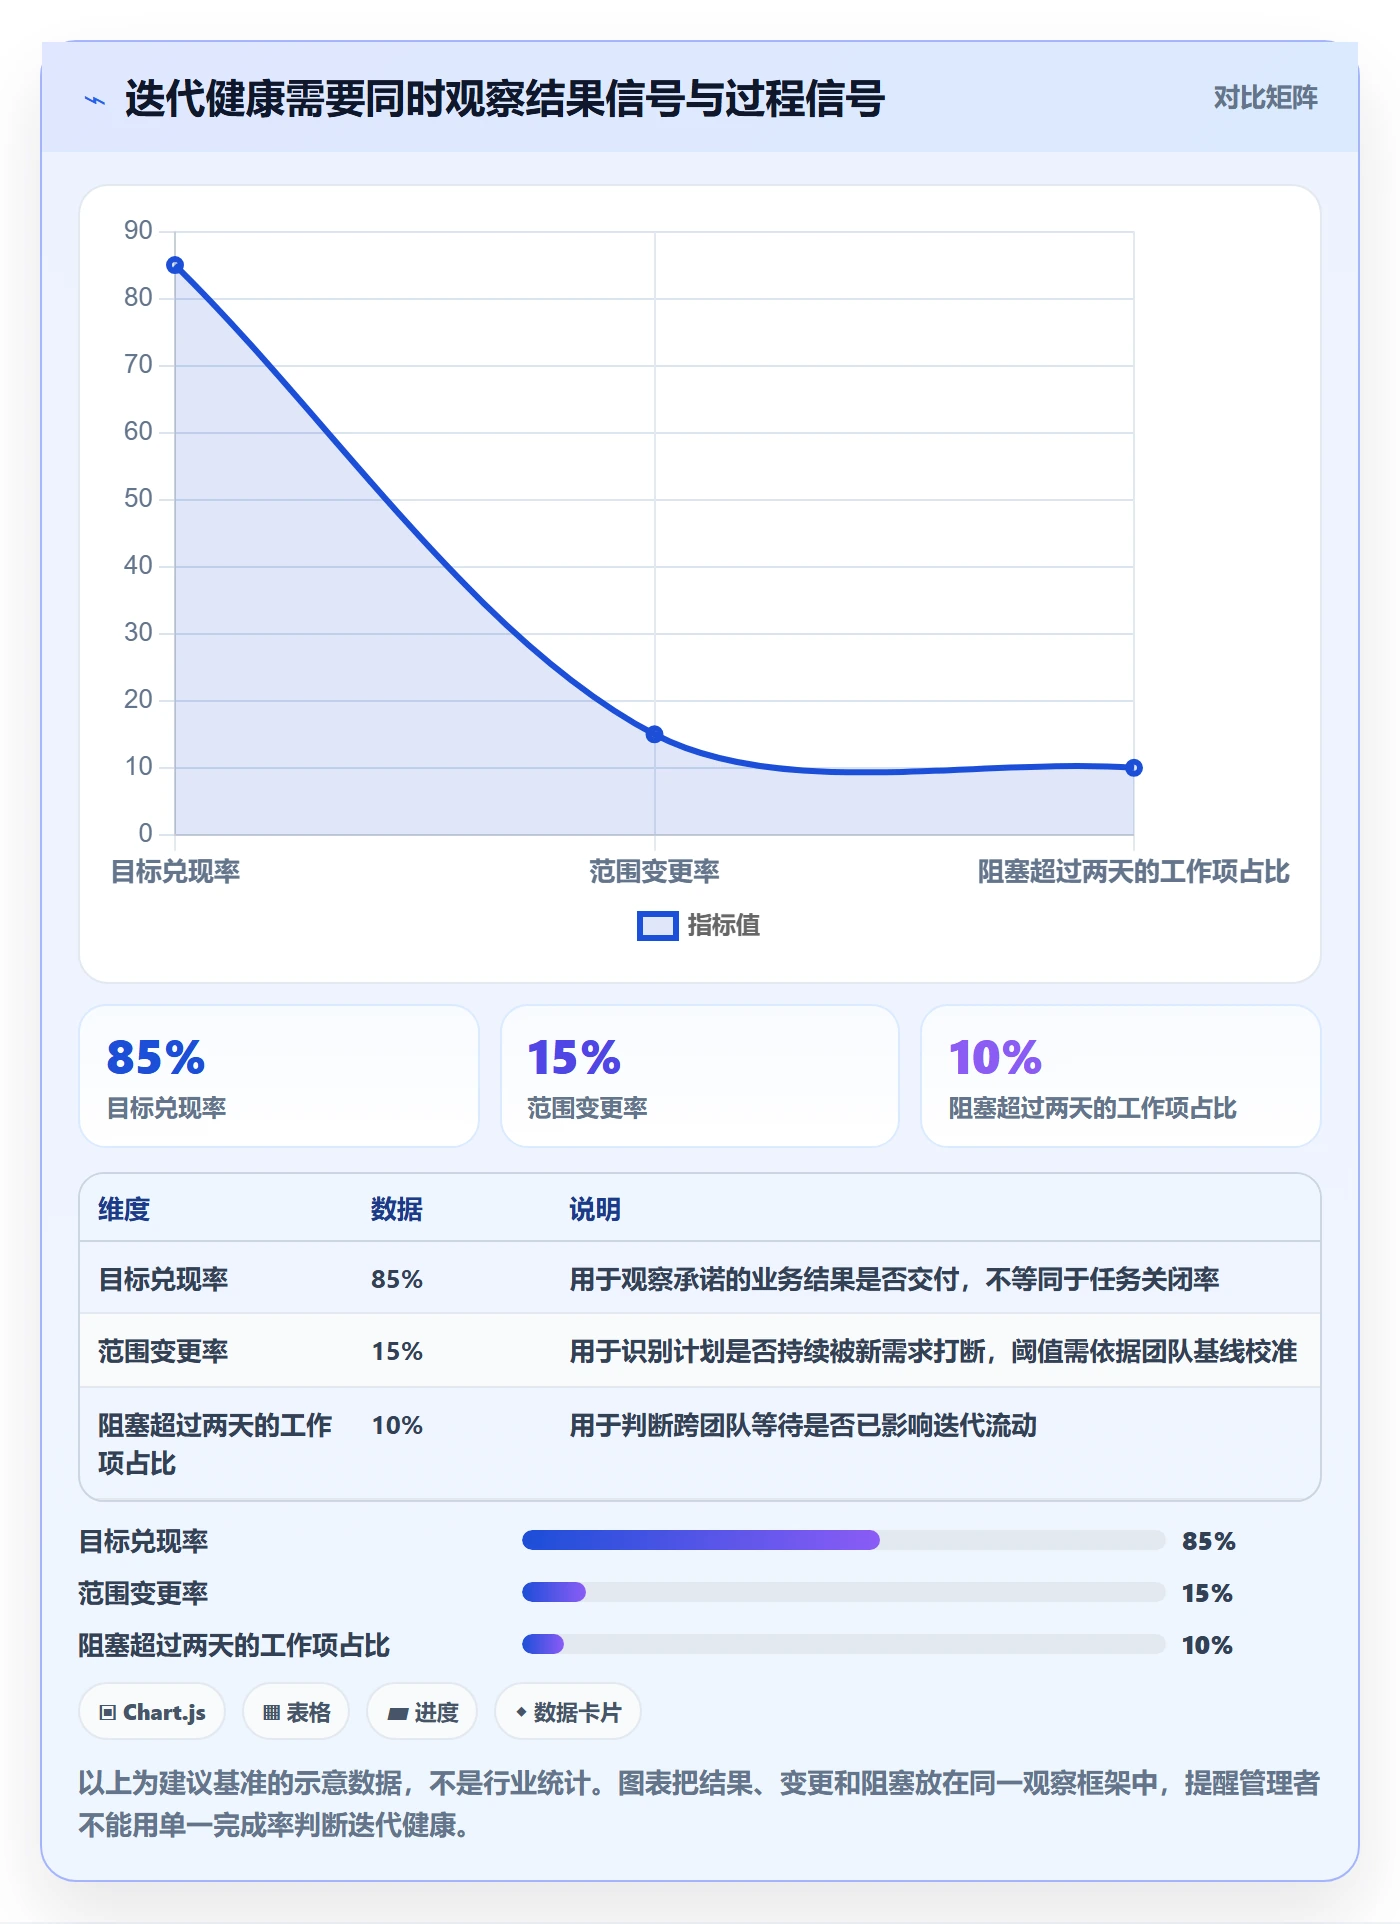Click the 阻塞超过两天 progress bar
The image size is (1400, 1924).
[x=844, y=1644]
